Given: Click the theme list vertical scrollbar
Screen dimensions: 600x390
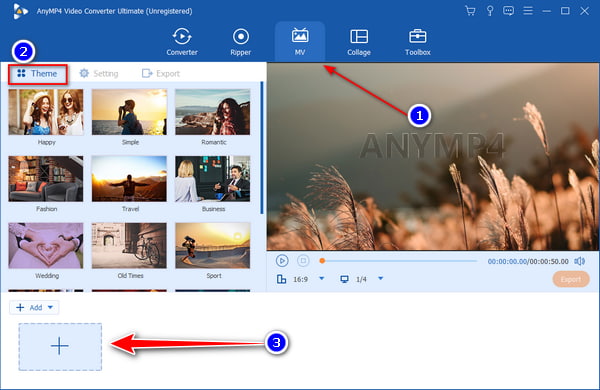Looking at the screenshot, I should coord(262,148).
